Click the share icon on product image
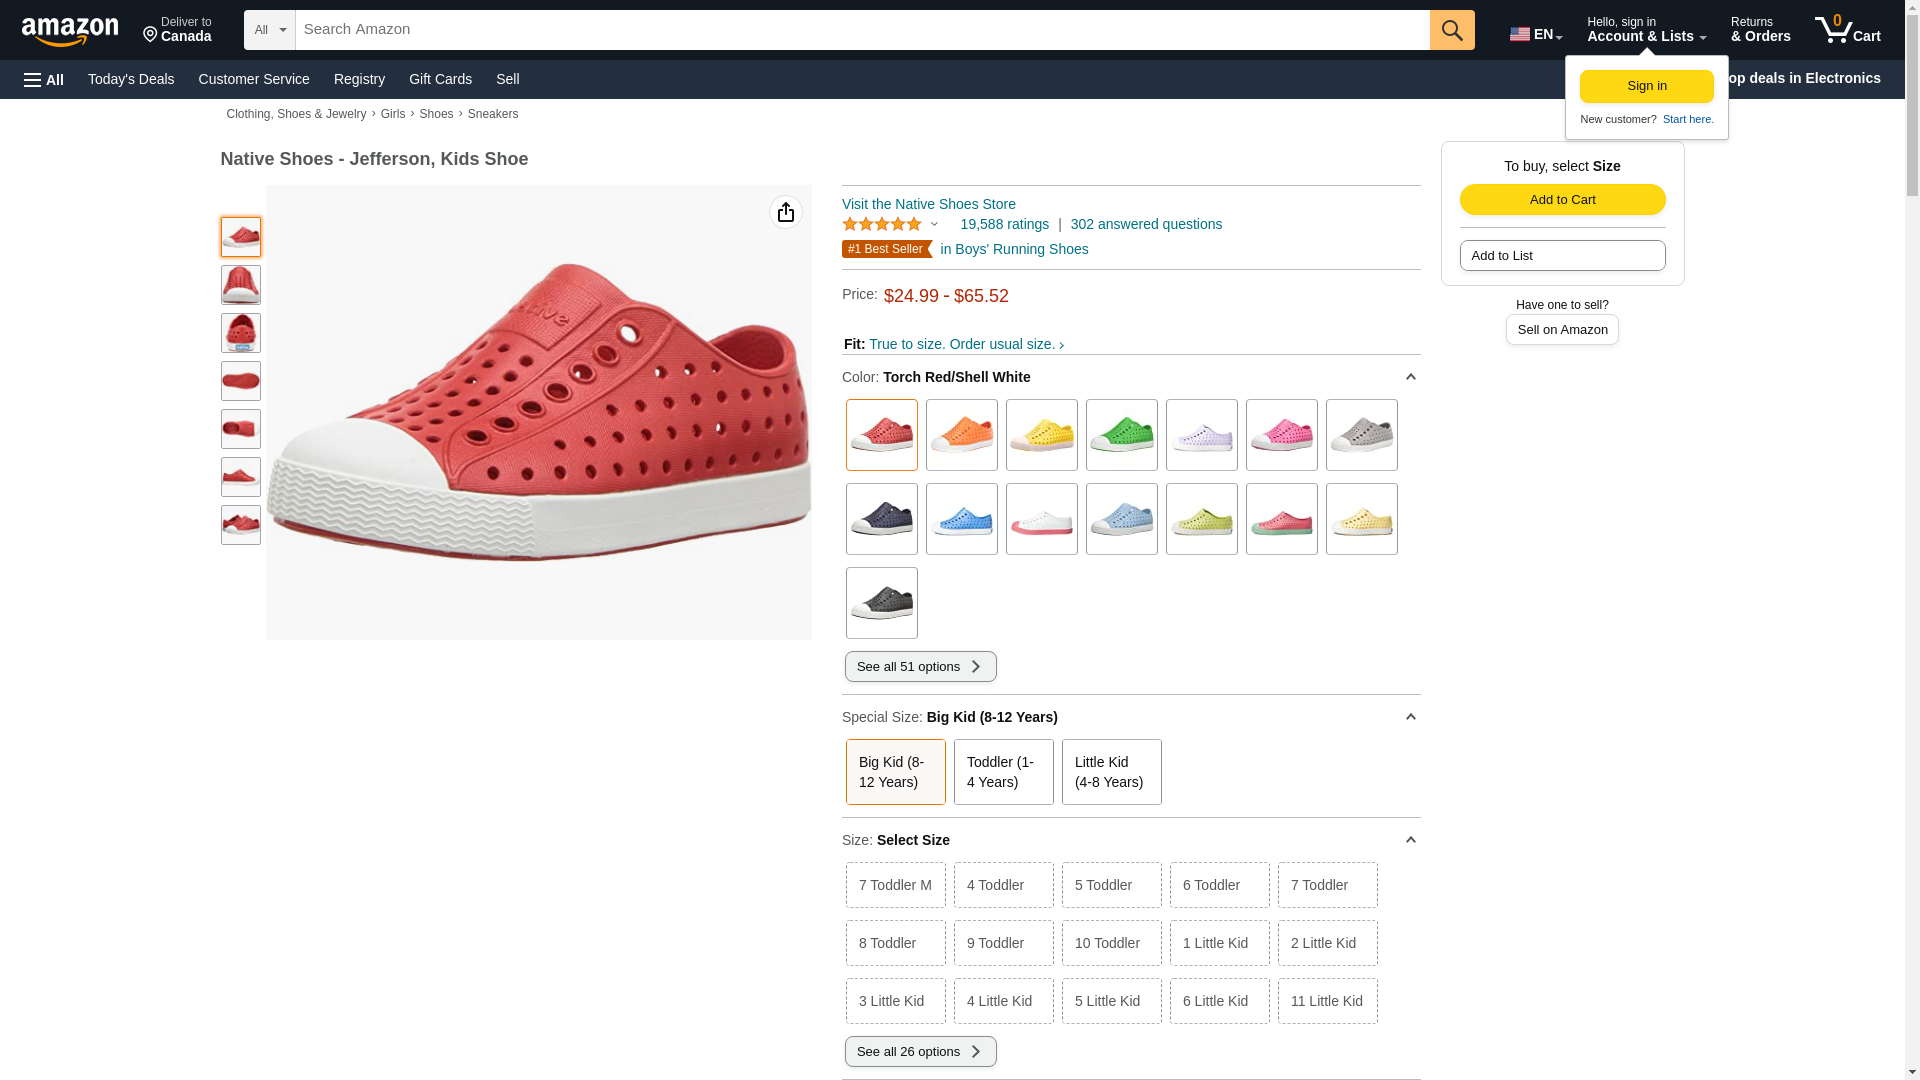The image size is (1920, 1080). pyautogui.click(x=786, y=212)
